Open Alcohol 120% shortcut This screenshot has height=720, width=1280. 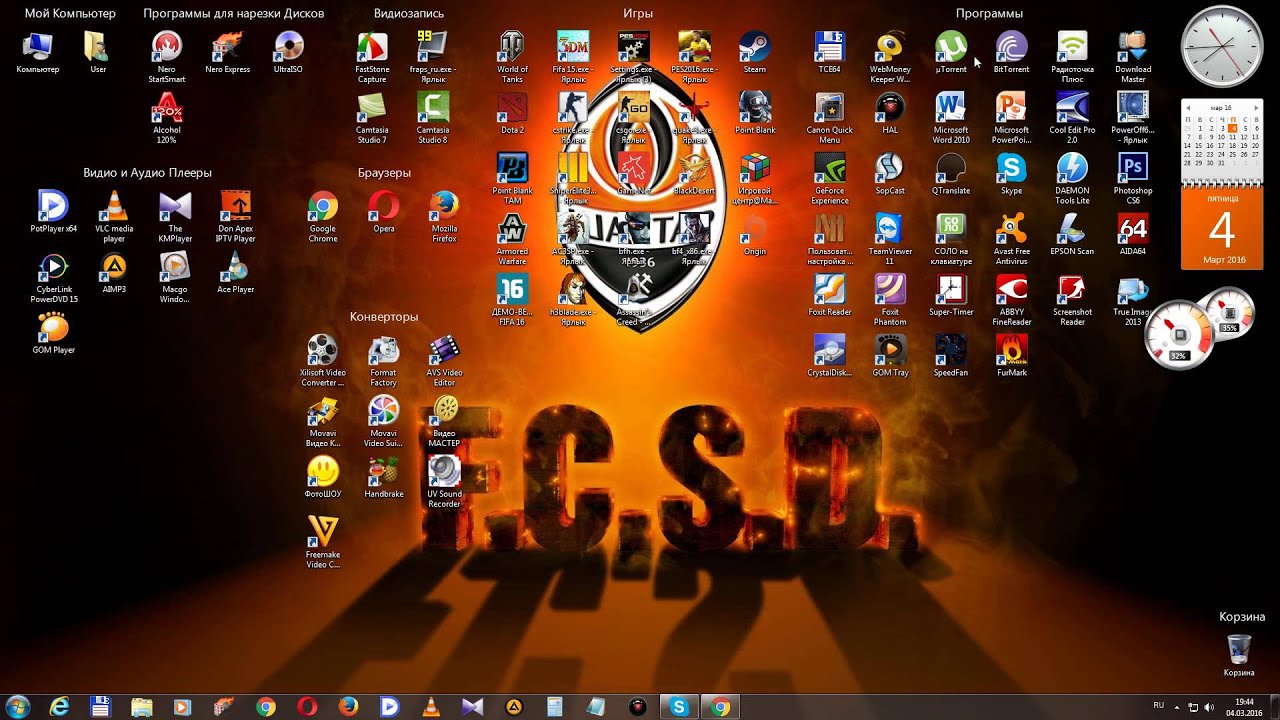[167, 118]
